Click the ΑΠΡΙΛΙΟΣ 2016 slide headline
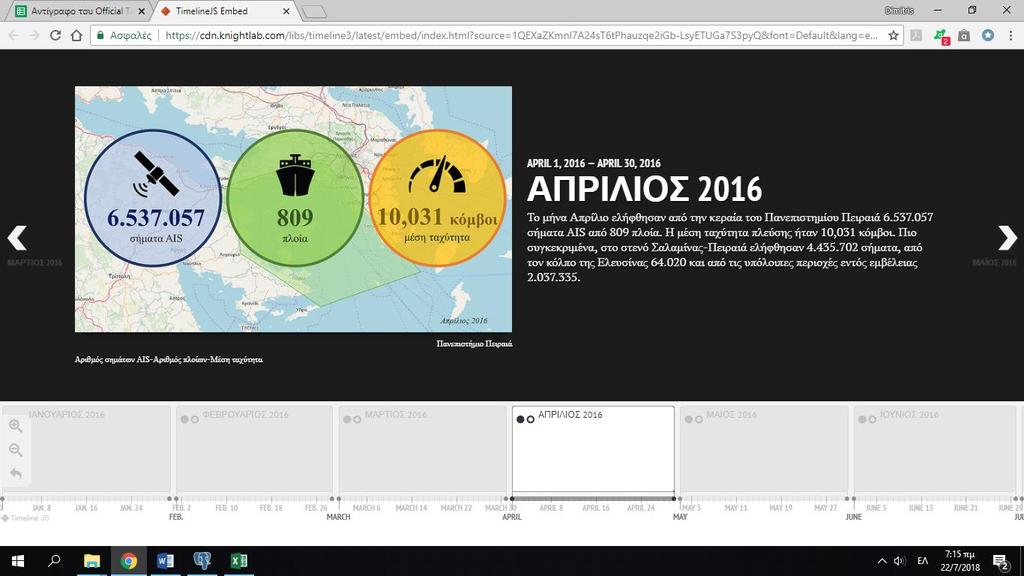 [x=644, y=189]
